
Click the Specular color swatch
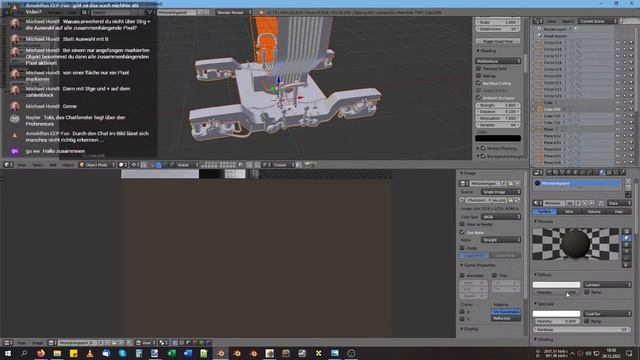click(x=556, y=313)
